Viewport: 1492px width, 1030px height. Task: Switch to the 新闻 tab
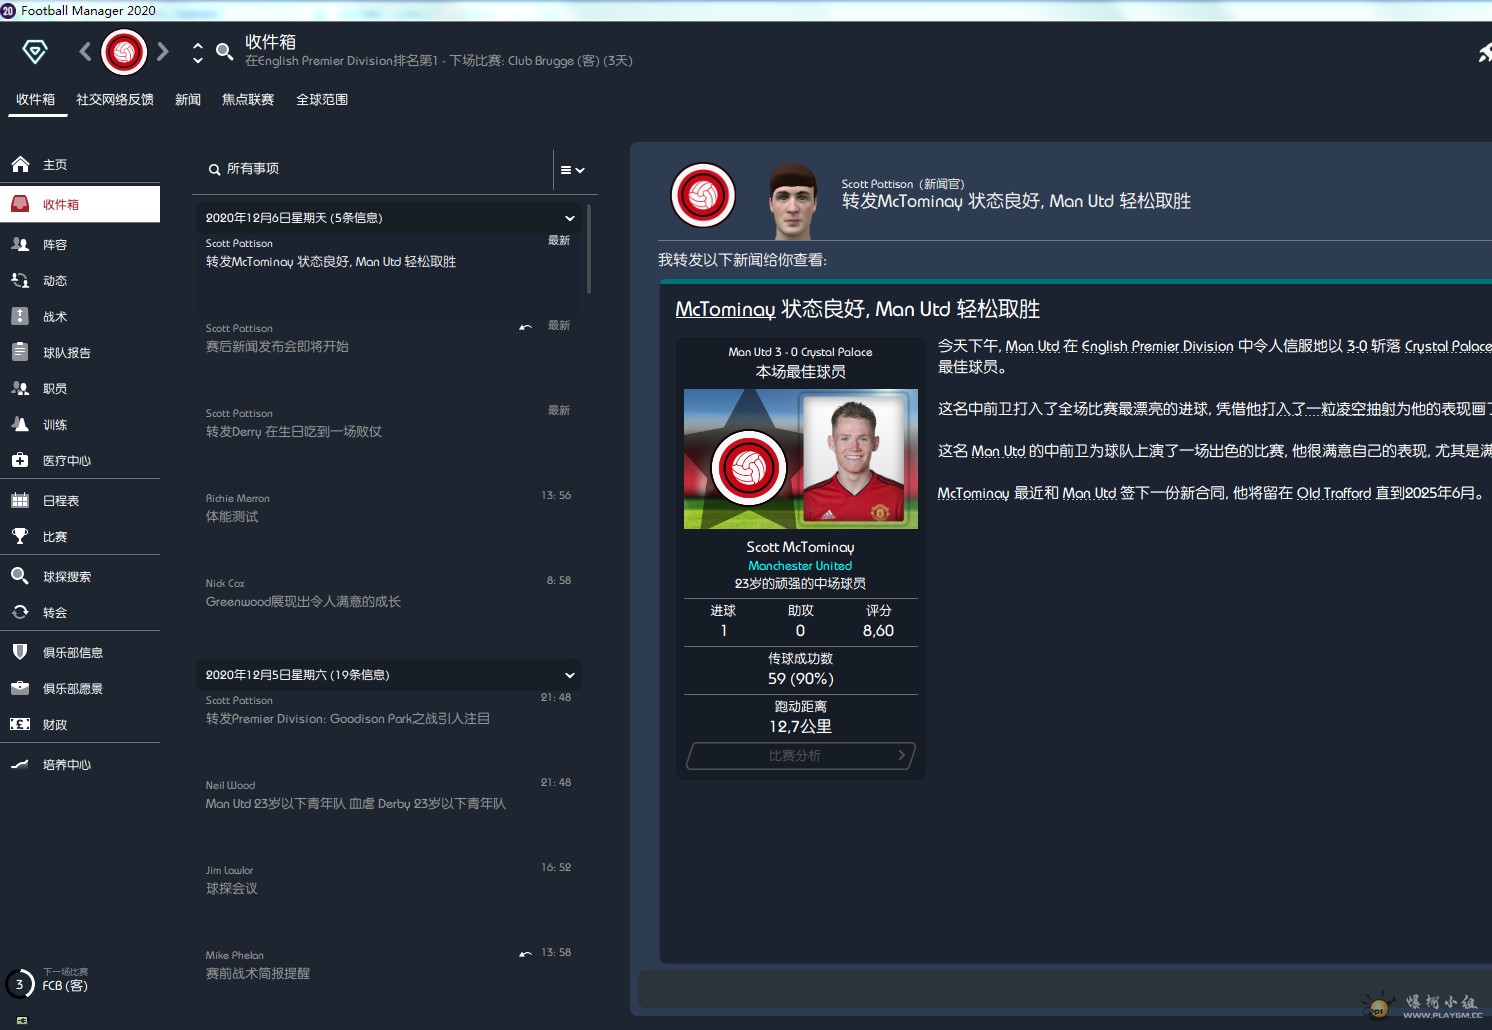[188, 99]
